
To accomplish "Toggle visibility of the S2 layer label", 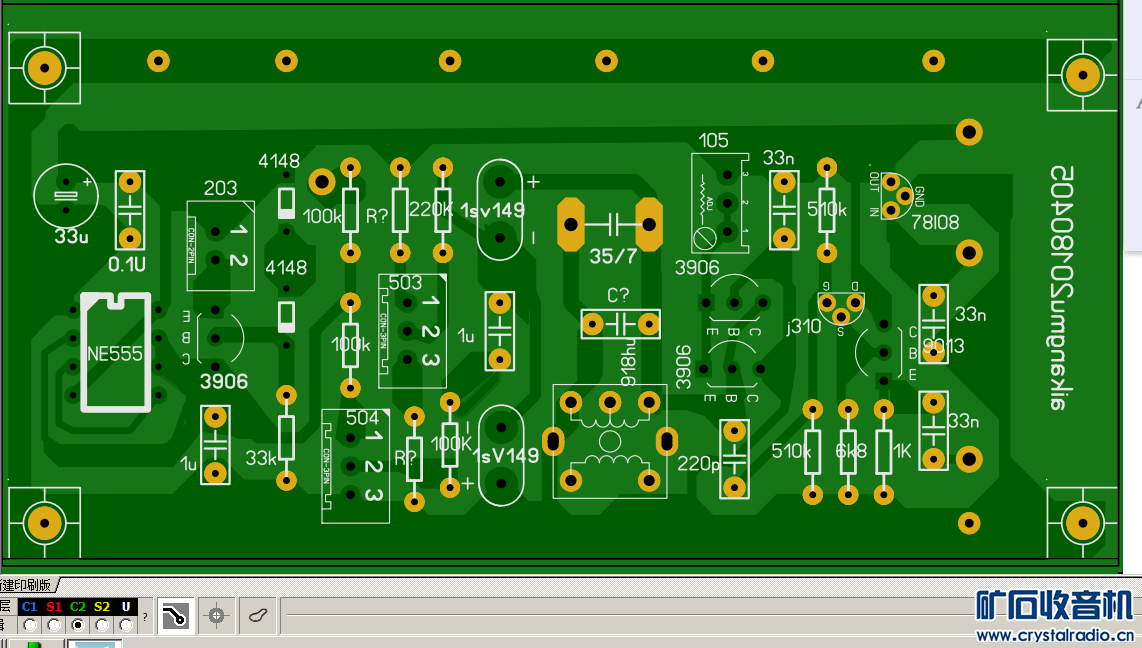I will coord(102,606).
